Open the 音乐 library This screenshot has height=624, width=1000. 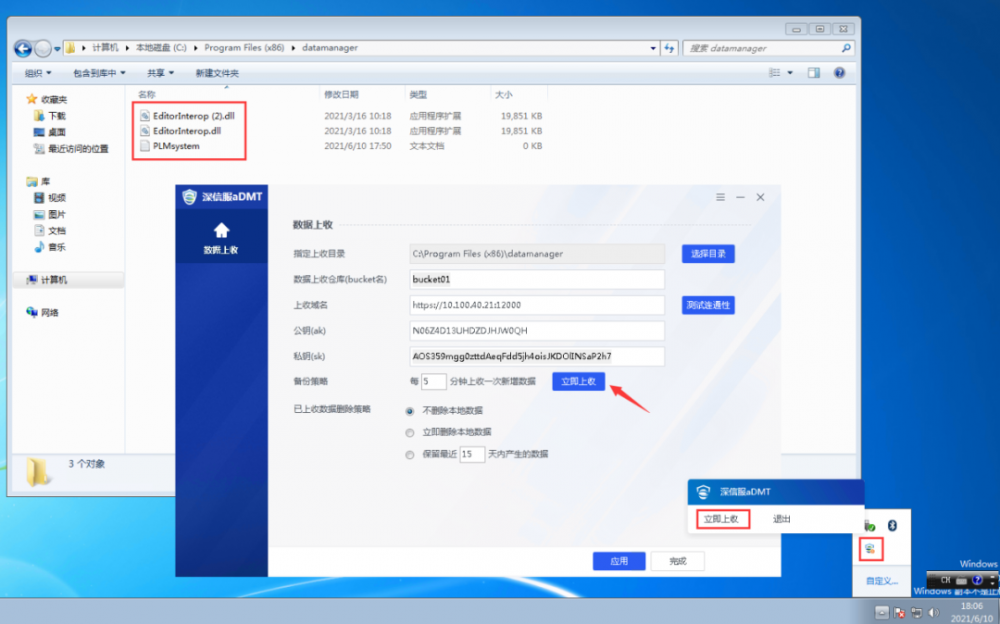(50, 247)
